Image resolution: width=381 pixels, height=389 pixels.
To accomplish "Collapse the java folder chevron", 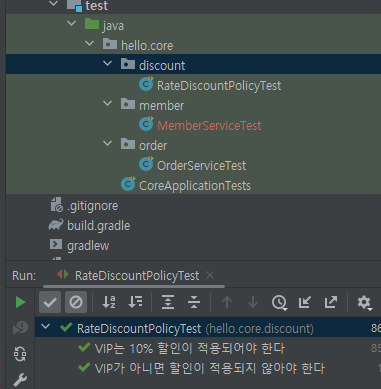I will coord(71,24).
